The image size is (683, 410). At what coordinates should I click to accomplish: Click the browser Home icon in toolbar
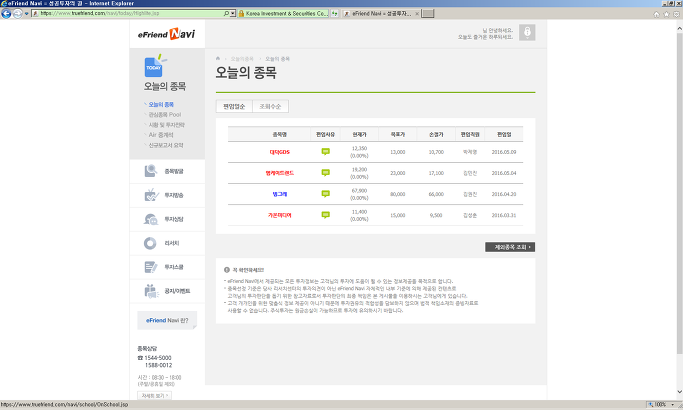pyautogui.click(x=656, y=14)
